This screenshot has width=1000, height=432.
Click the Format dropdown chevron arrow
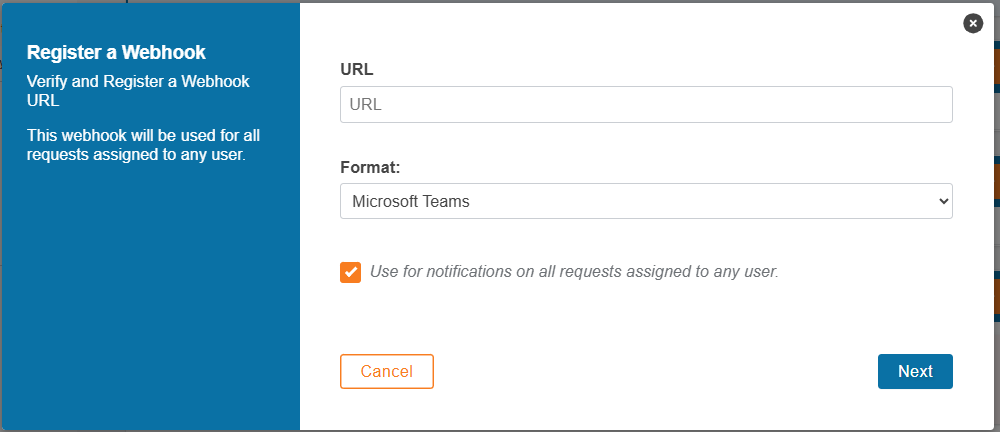coord(941,201)
